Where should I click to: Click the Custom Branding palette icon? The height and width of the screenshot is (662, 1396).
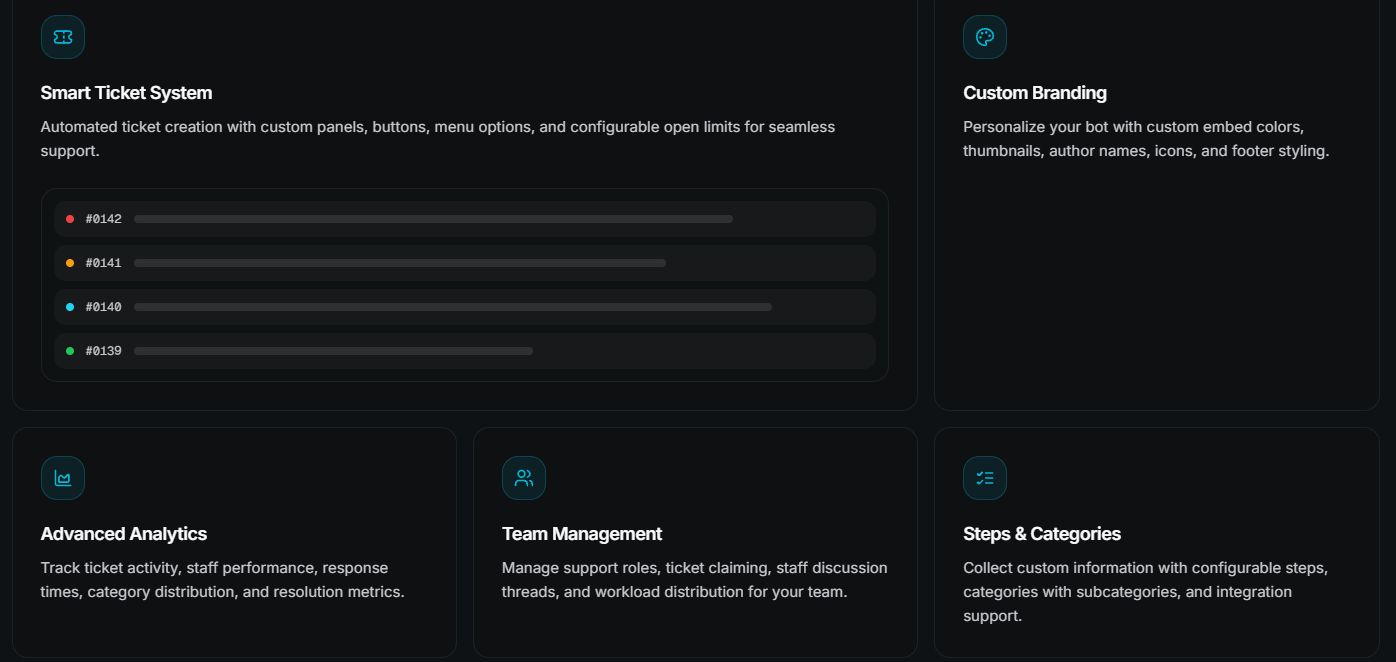click(985, 37)
